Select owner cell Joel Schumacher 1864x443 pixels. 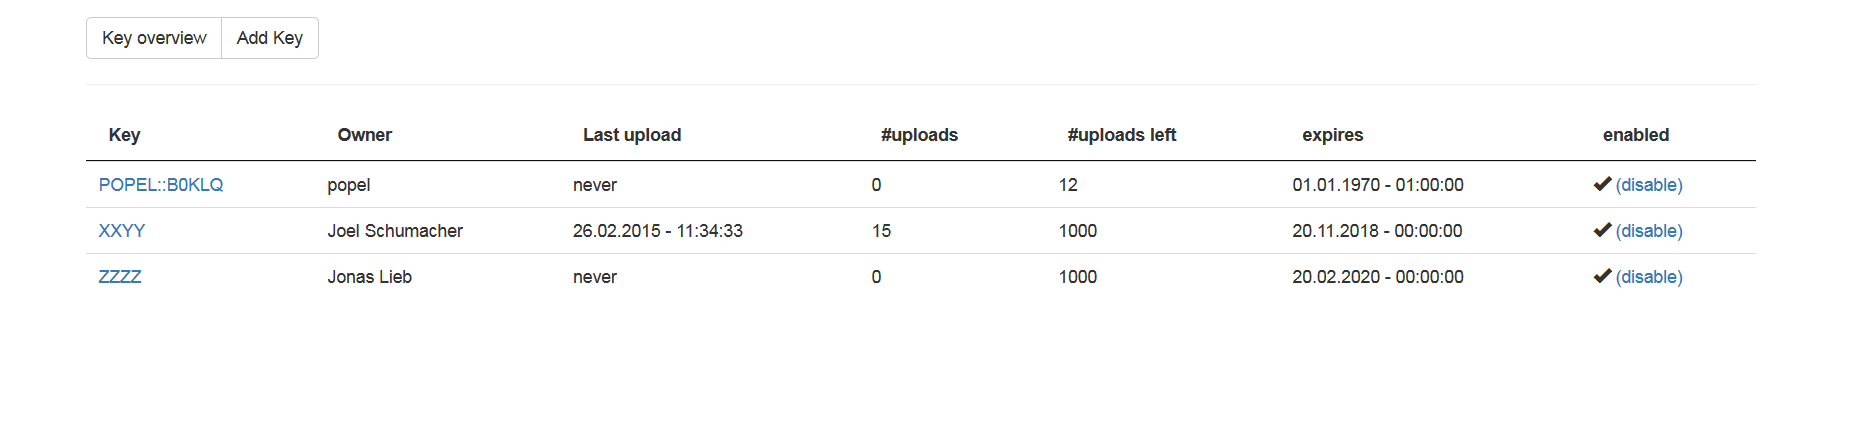(x=395, y=231)
